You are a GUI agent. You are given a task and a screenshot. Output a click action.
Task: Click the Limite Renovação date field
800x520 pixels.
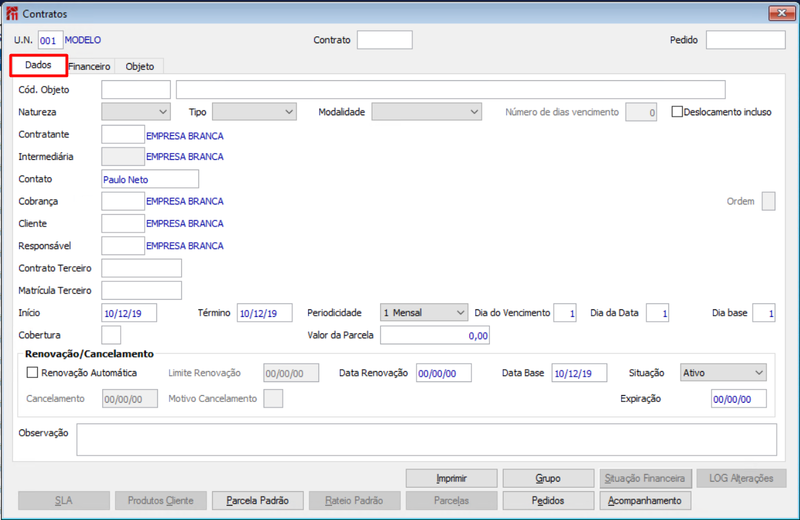point(291,373)
